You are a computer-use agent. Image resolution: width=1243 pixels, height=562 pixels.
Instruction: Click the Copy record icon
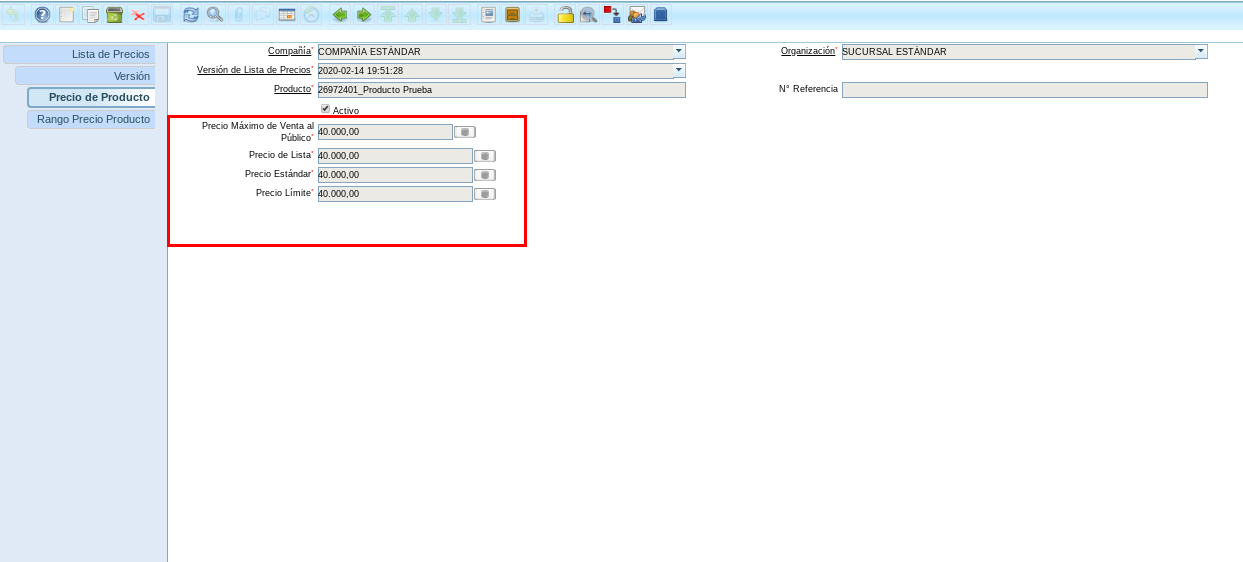pos(91,15)
